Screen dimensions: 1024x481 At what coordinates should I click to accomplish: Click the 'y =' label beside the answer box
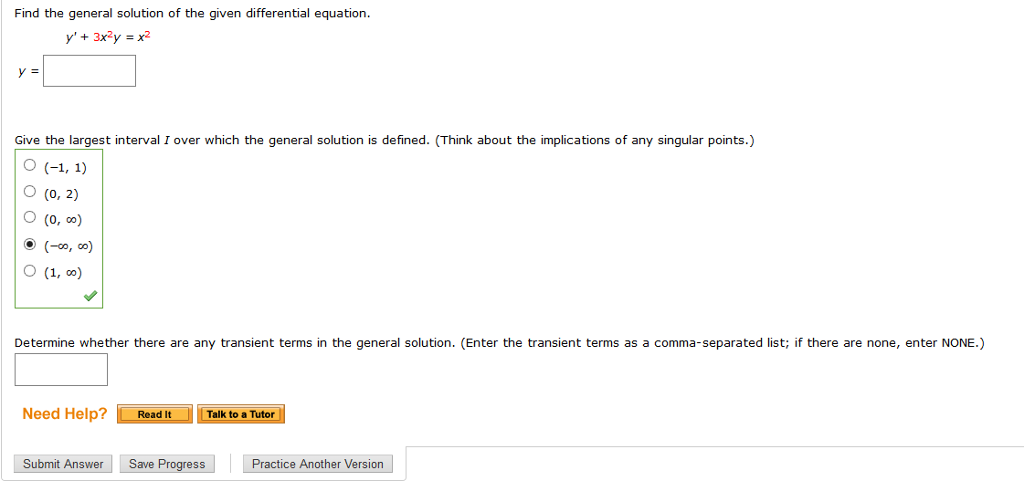(26, 72)
